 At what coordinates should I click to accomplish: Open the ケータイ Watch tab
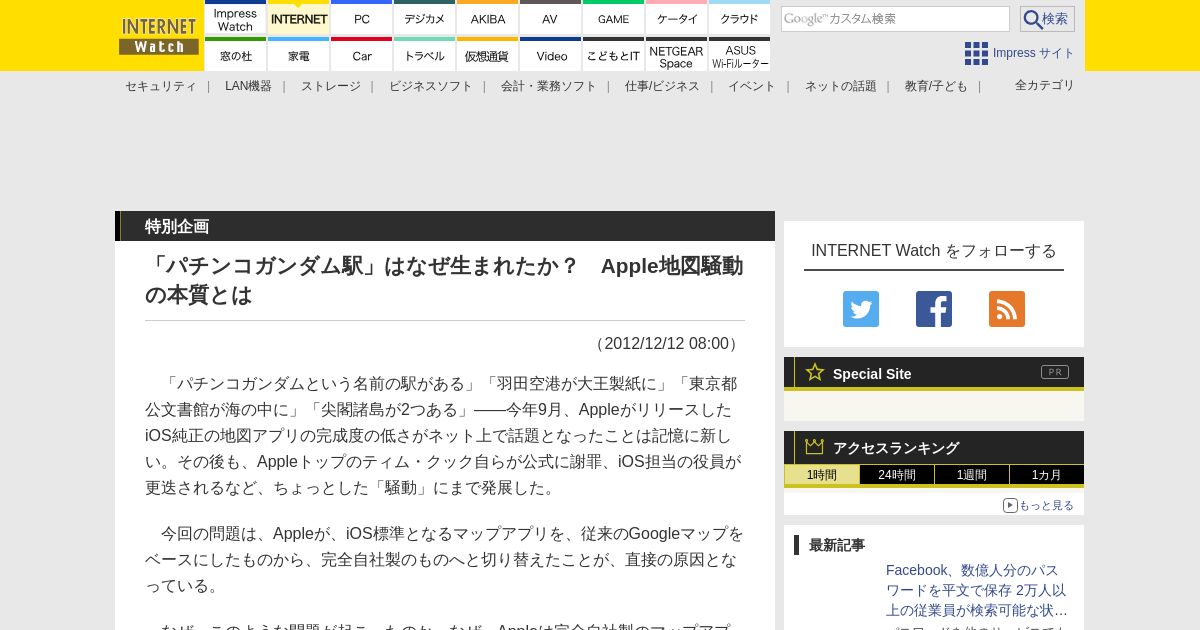[x=677, y=18]
